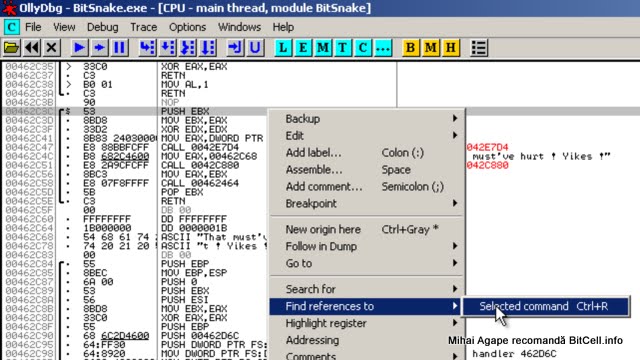Show Breakpoints with yellow B button
Screen dimensions: 640x360
pos(411,48)
